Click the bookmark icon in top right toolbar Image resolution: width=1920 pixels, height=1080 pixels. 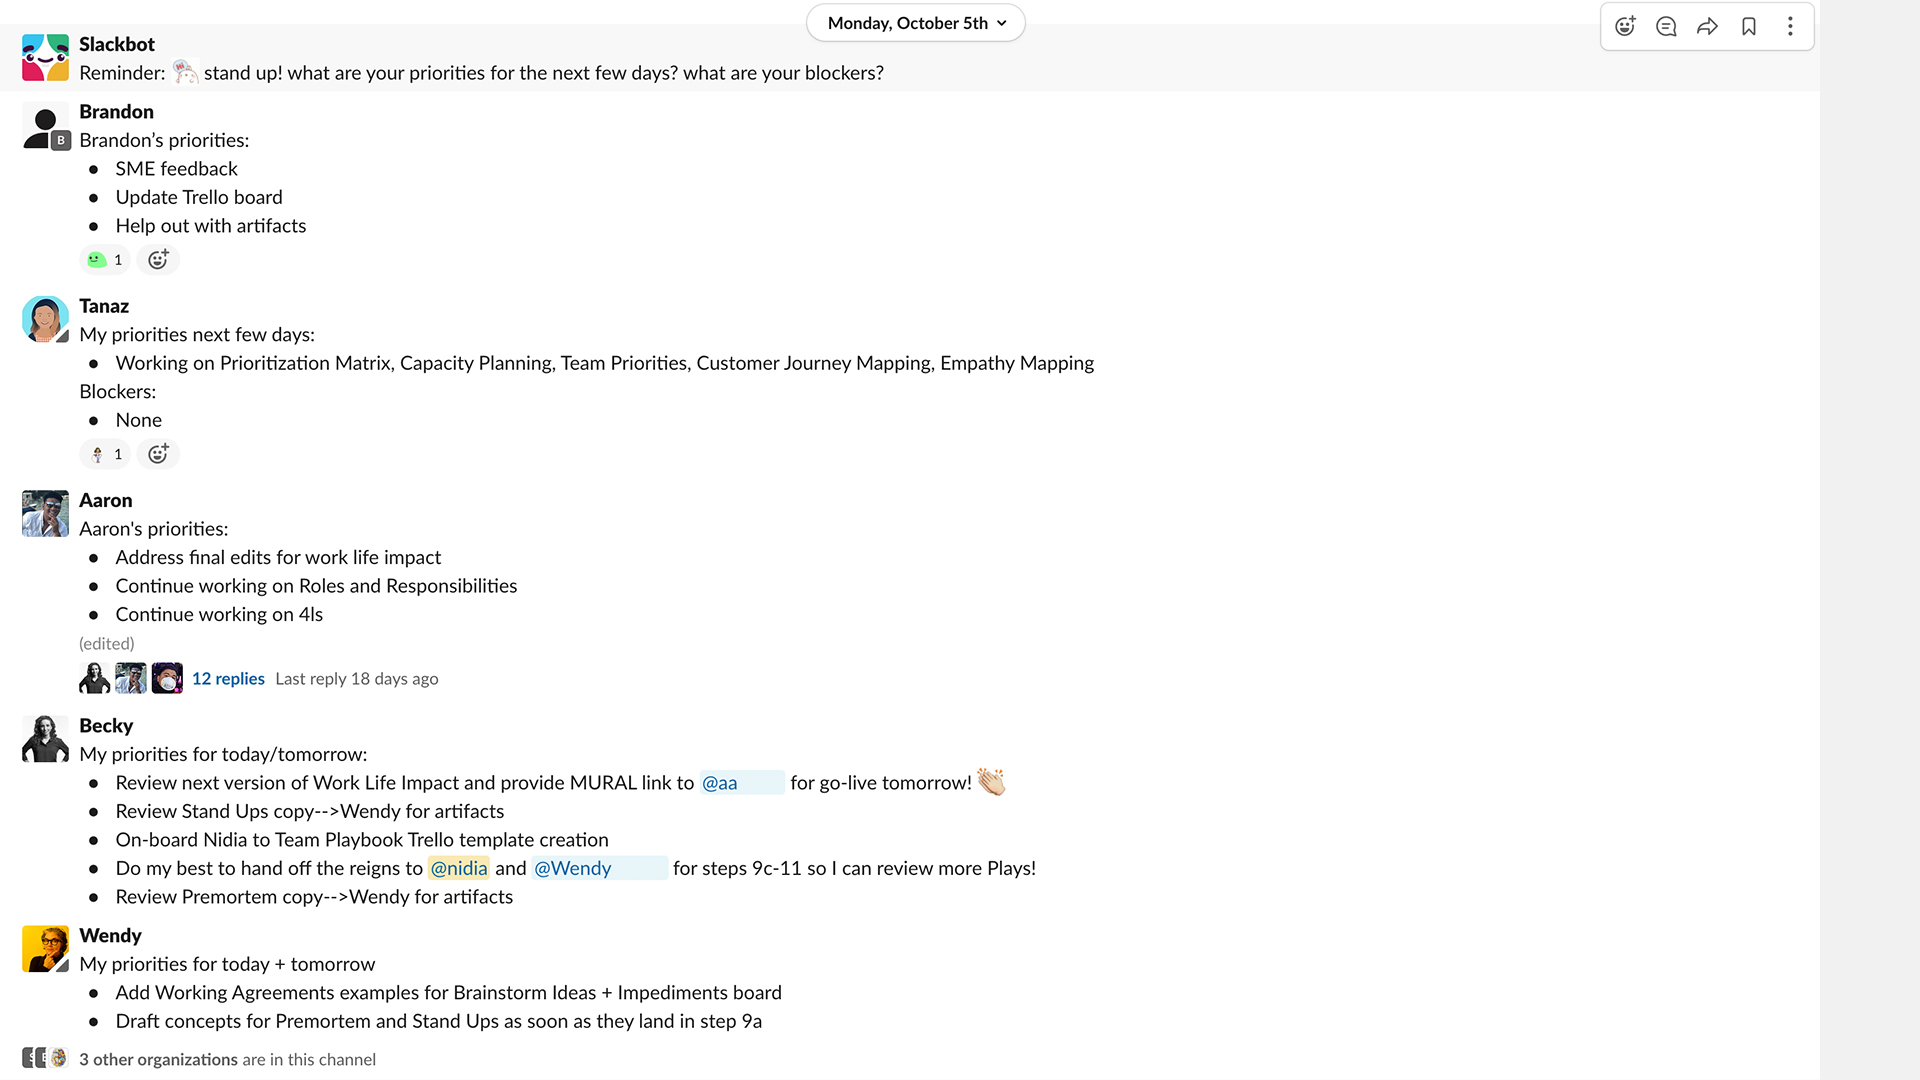tap(1749, 25)
